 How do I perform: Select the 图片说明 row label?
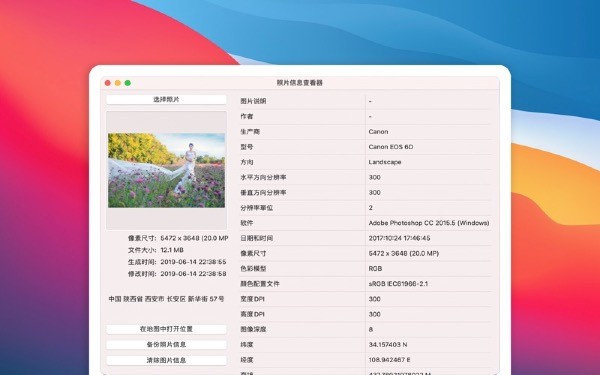[253, 101]
